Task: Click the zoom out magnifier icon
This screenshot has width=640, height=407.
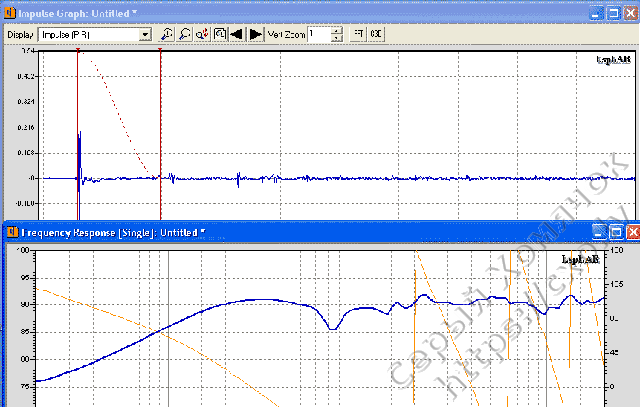Action: coord(184,34)
